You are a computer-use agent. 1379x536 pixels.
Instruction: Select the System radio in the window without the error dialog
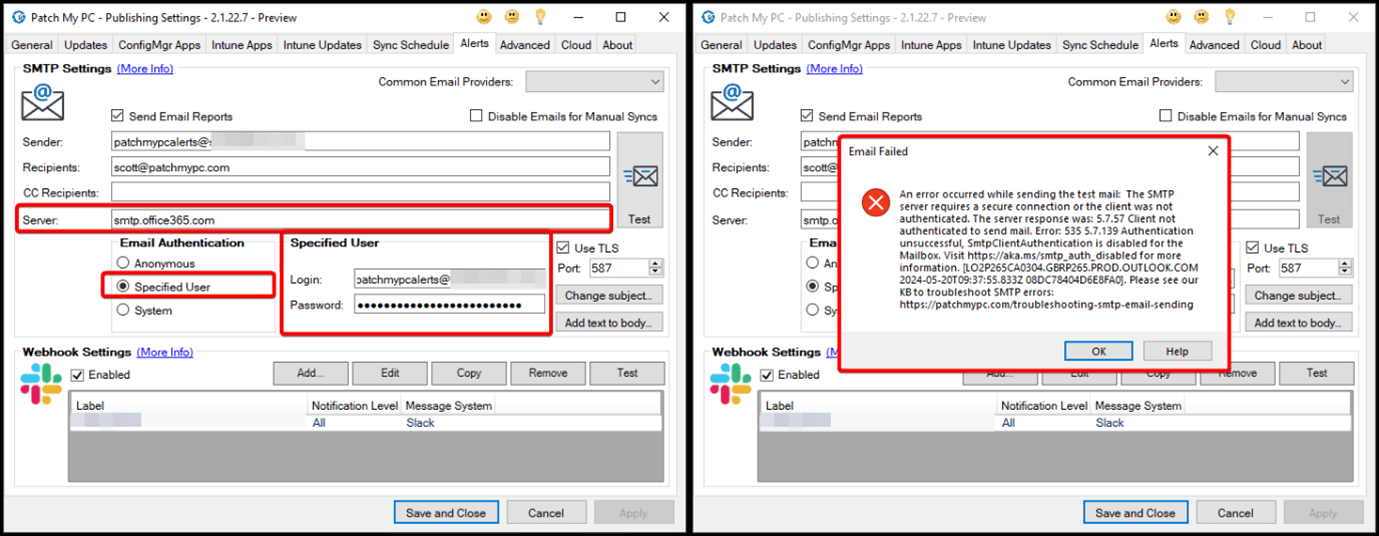(x=124, y=310)
